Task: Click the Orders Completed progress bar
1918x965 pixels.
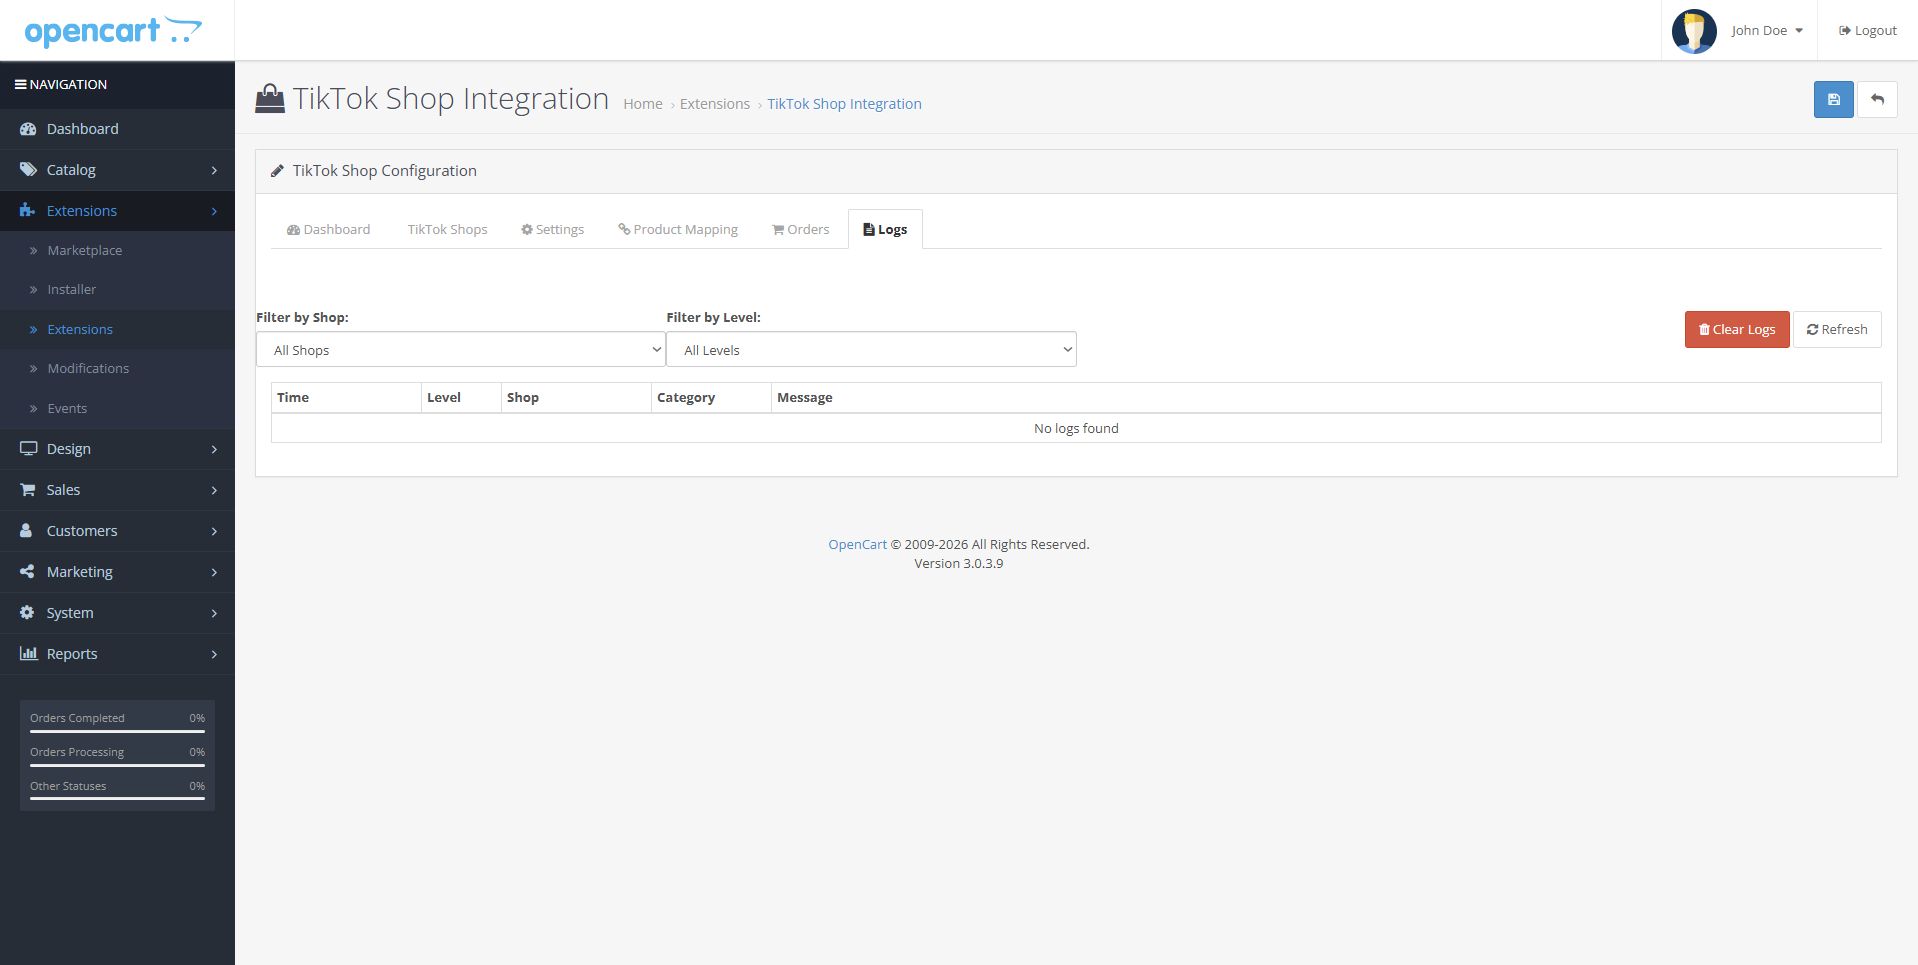Action: (x=117, y=731)
